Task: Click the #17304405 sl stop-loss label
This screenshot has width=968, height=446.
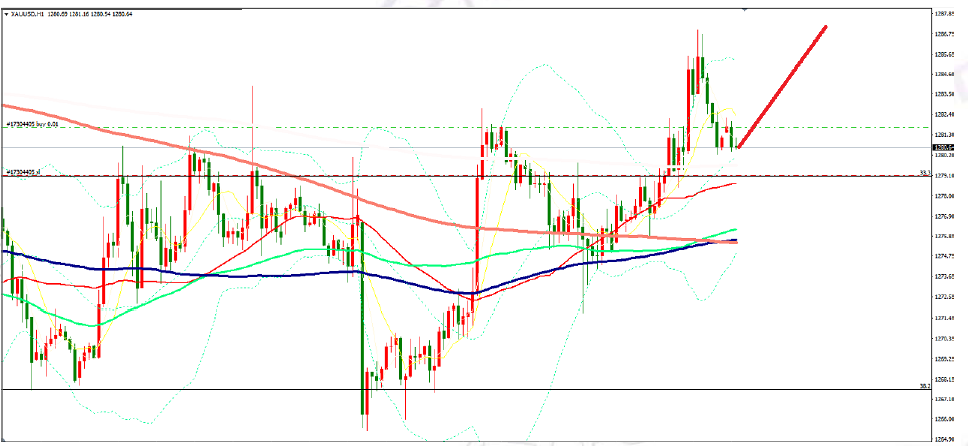Action: click(22, 172)
